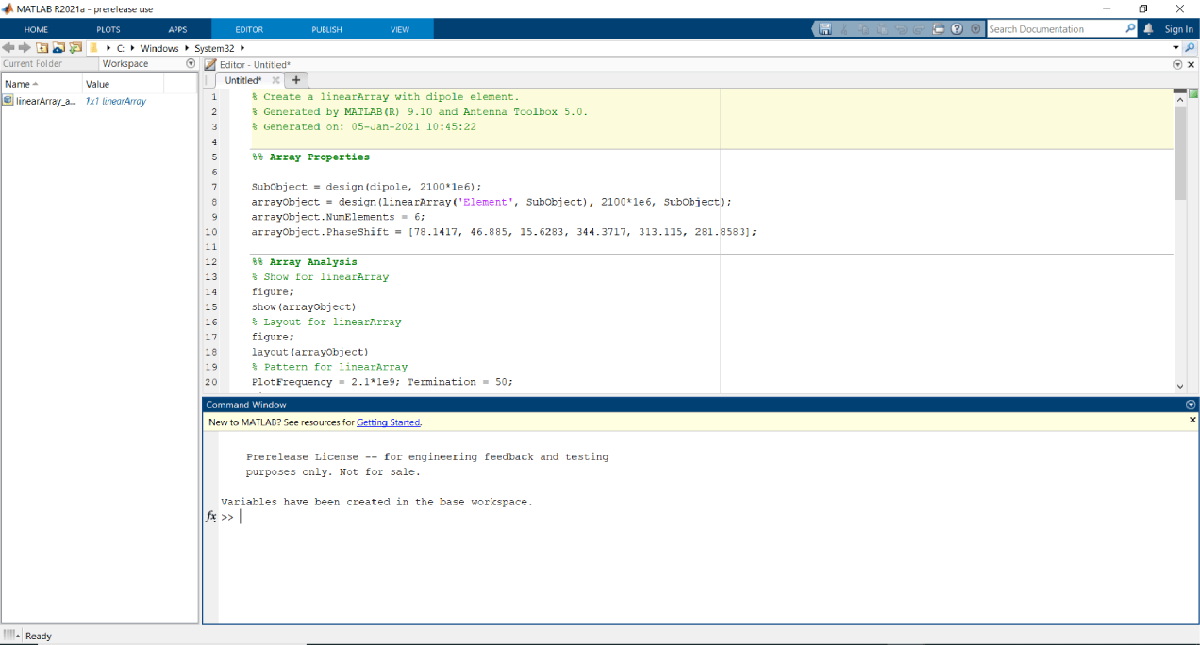The width and height of the screenshot is (1200, 645).
Task: Select the linearArray_a variable icon in Workspace
Action: click(x=9, y=100)
